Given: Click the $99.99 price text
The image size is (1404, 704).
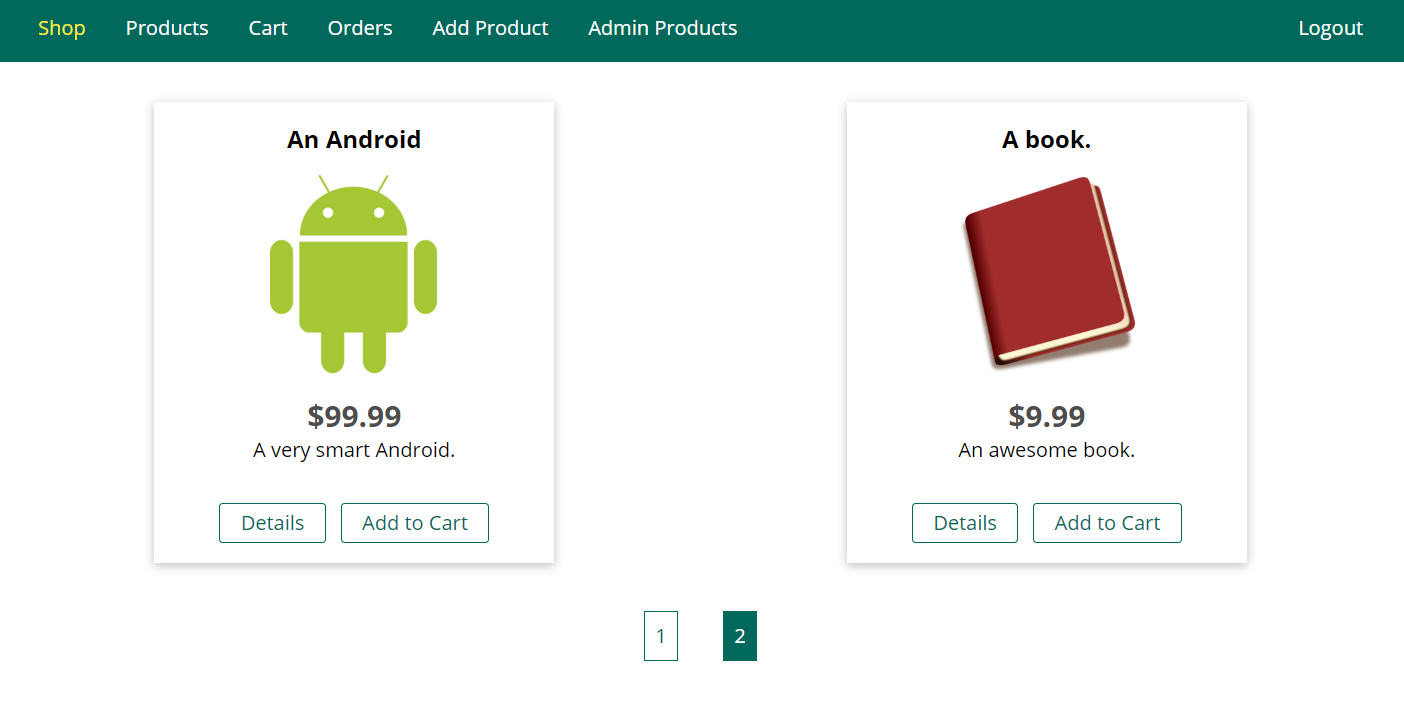Looking at the screenshot, I should point(354,416).
